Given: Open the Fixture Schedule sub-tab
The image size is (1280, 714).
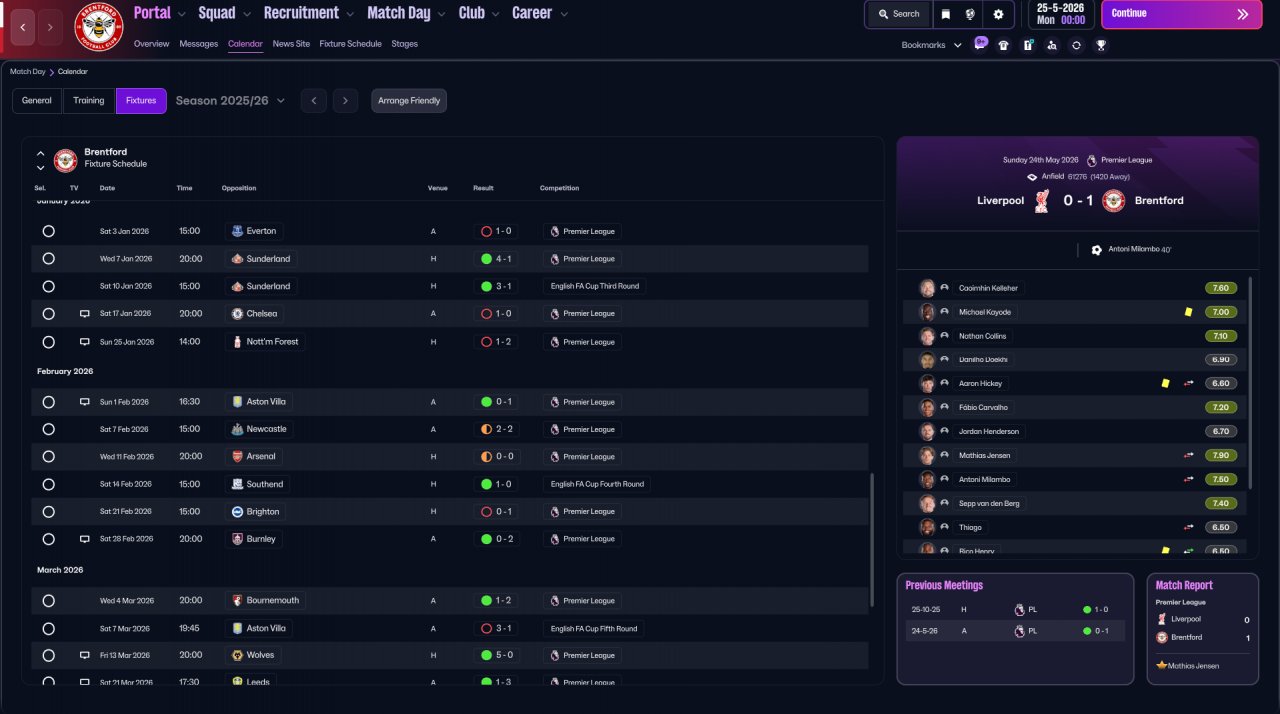Looking at the screenshot, I should coord(350,44).
